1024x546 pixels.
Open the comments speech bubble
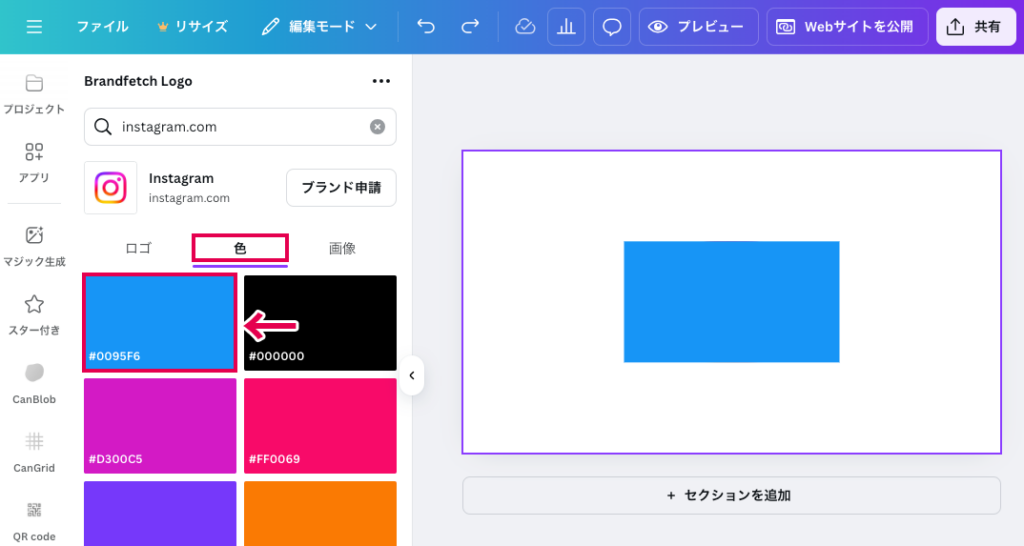coord(612,27)
